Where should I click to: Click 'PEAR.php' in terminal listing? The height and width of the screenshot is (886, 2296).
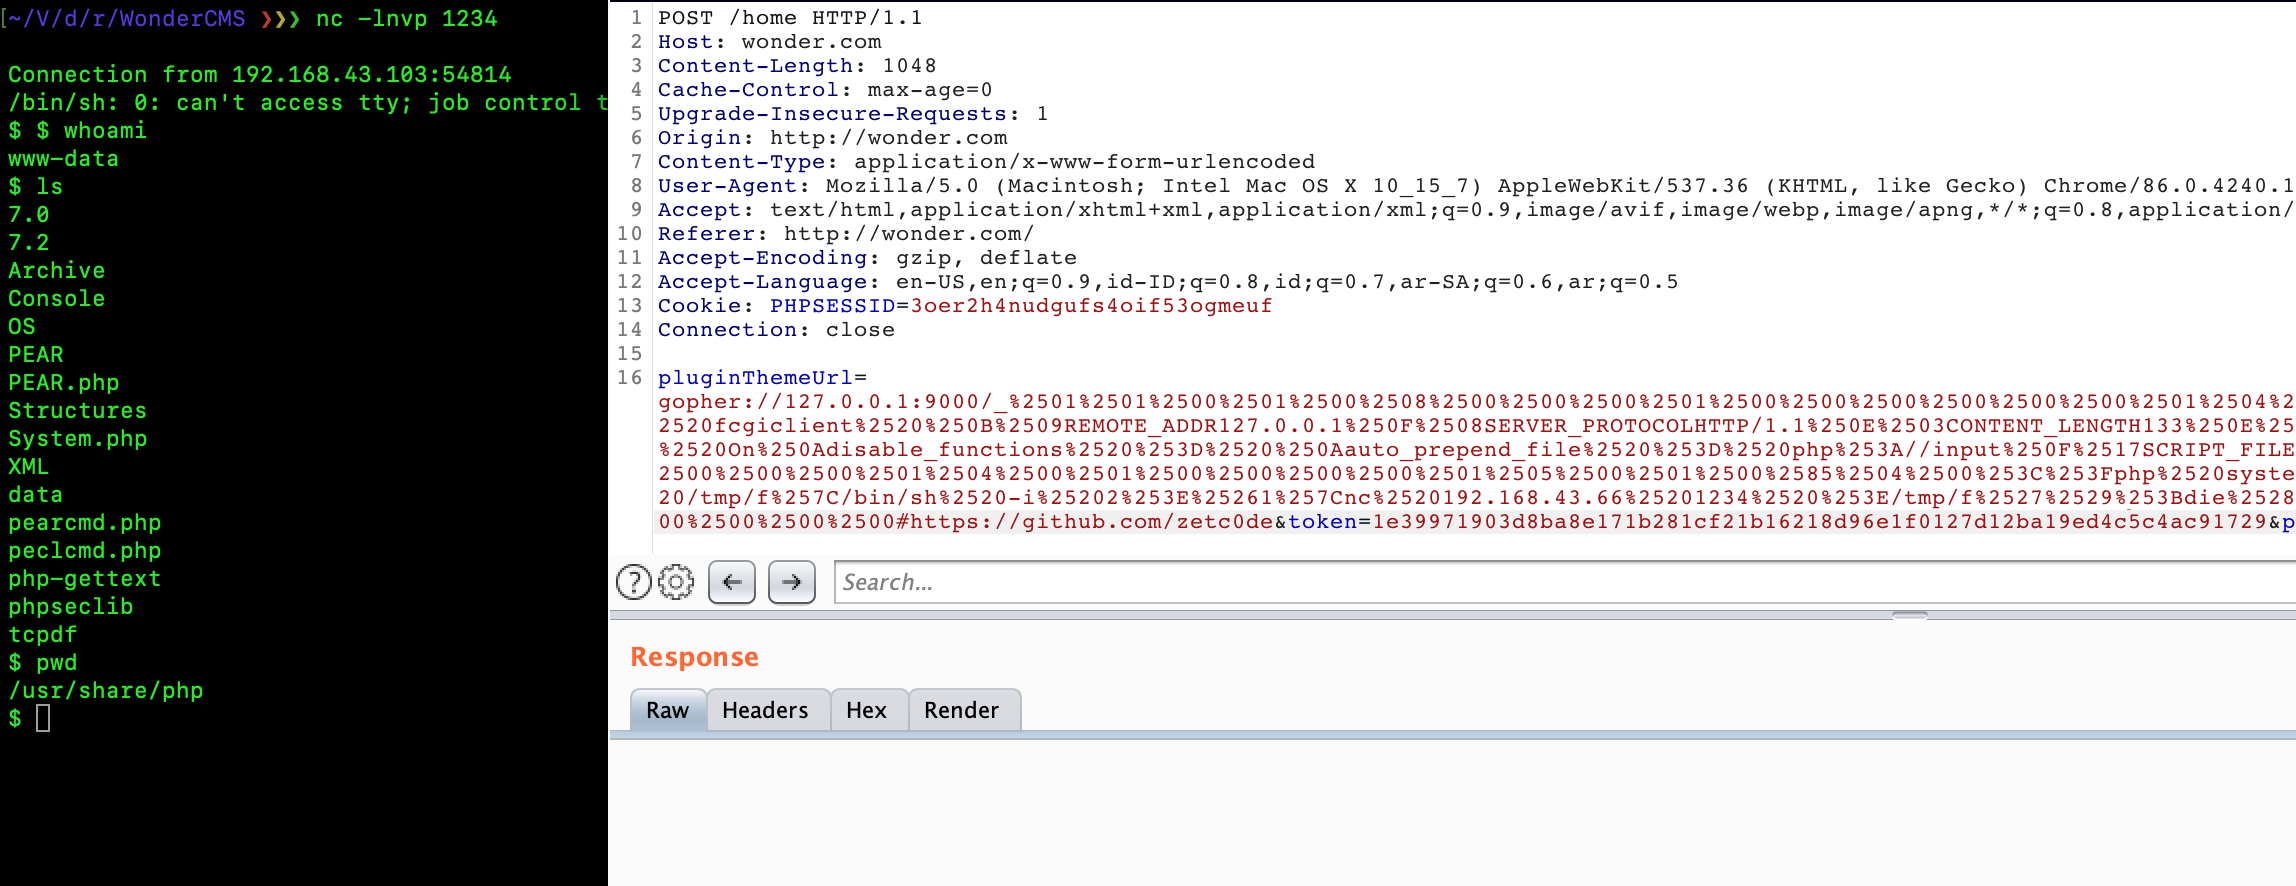coord(64,383)
